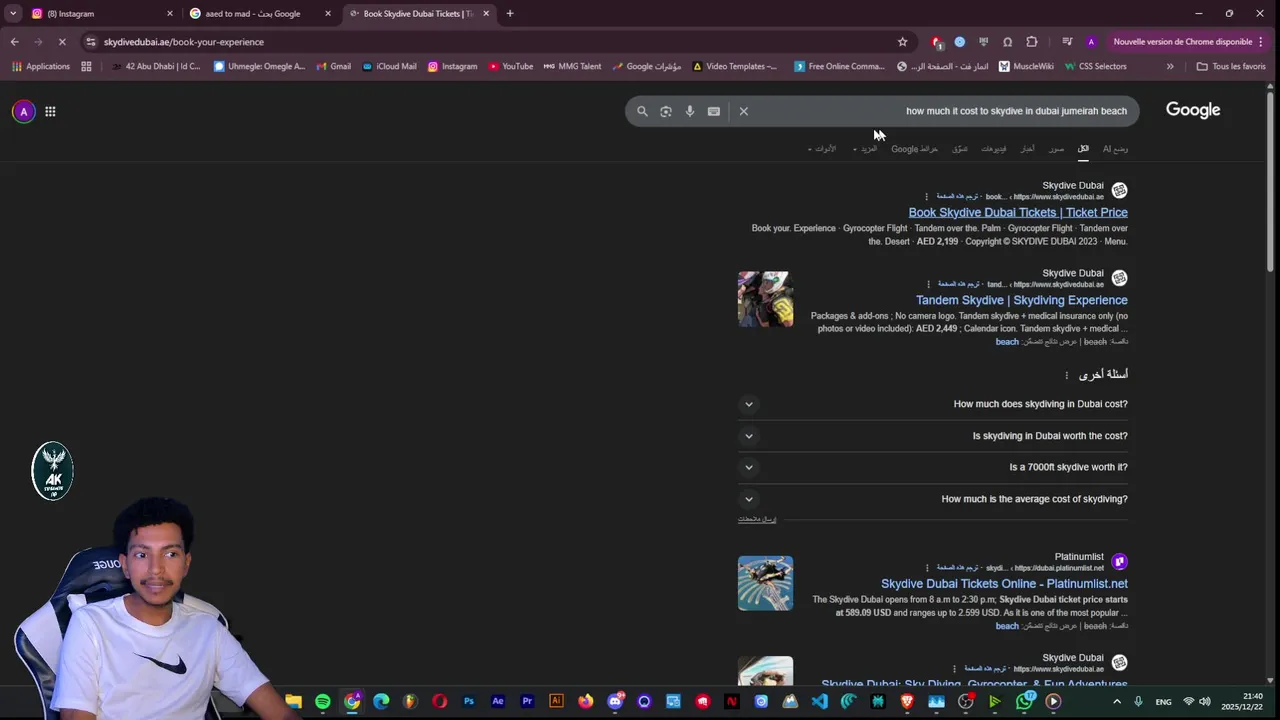Start voice search with microphone icon
The width and height of the screenshot is (1280, 720).
pyautogui.click(x=690, y=111)
